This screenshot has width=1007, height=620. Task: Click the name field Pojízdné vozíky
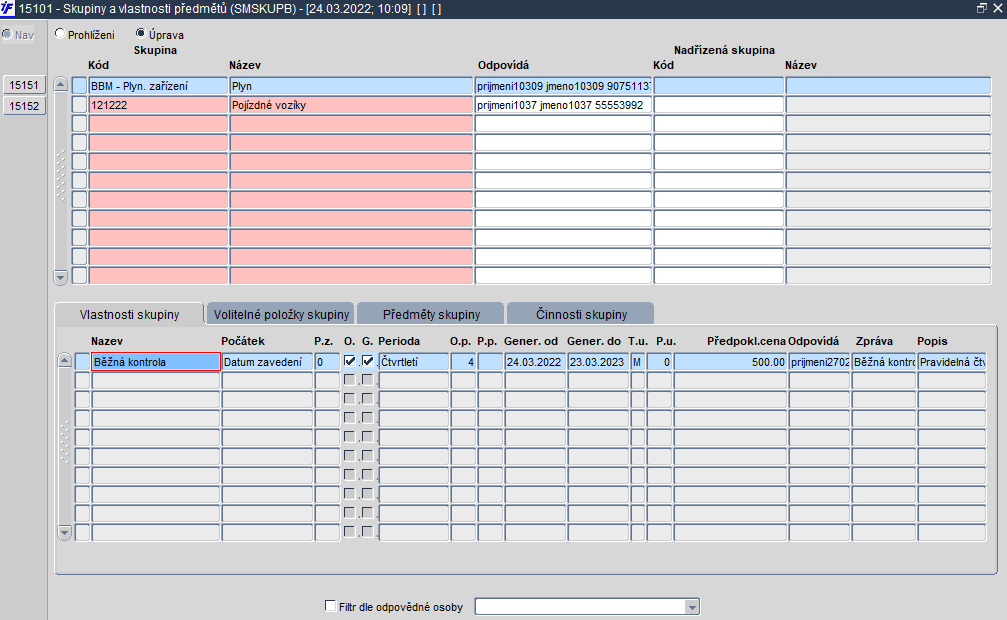click(351, 105)
